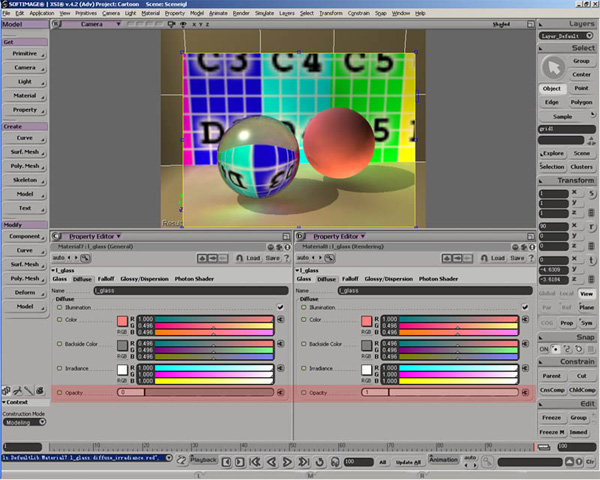Uncheck Illumination in right Property Editor
The height and width of the screenshot is (480, 600).
coord(525,307)
